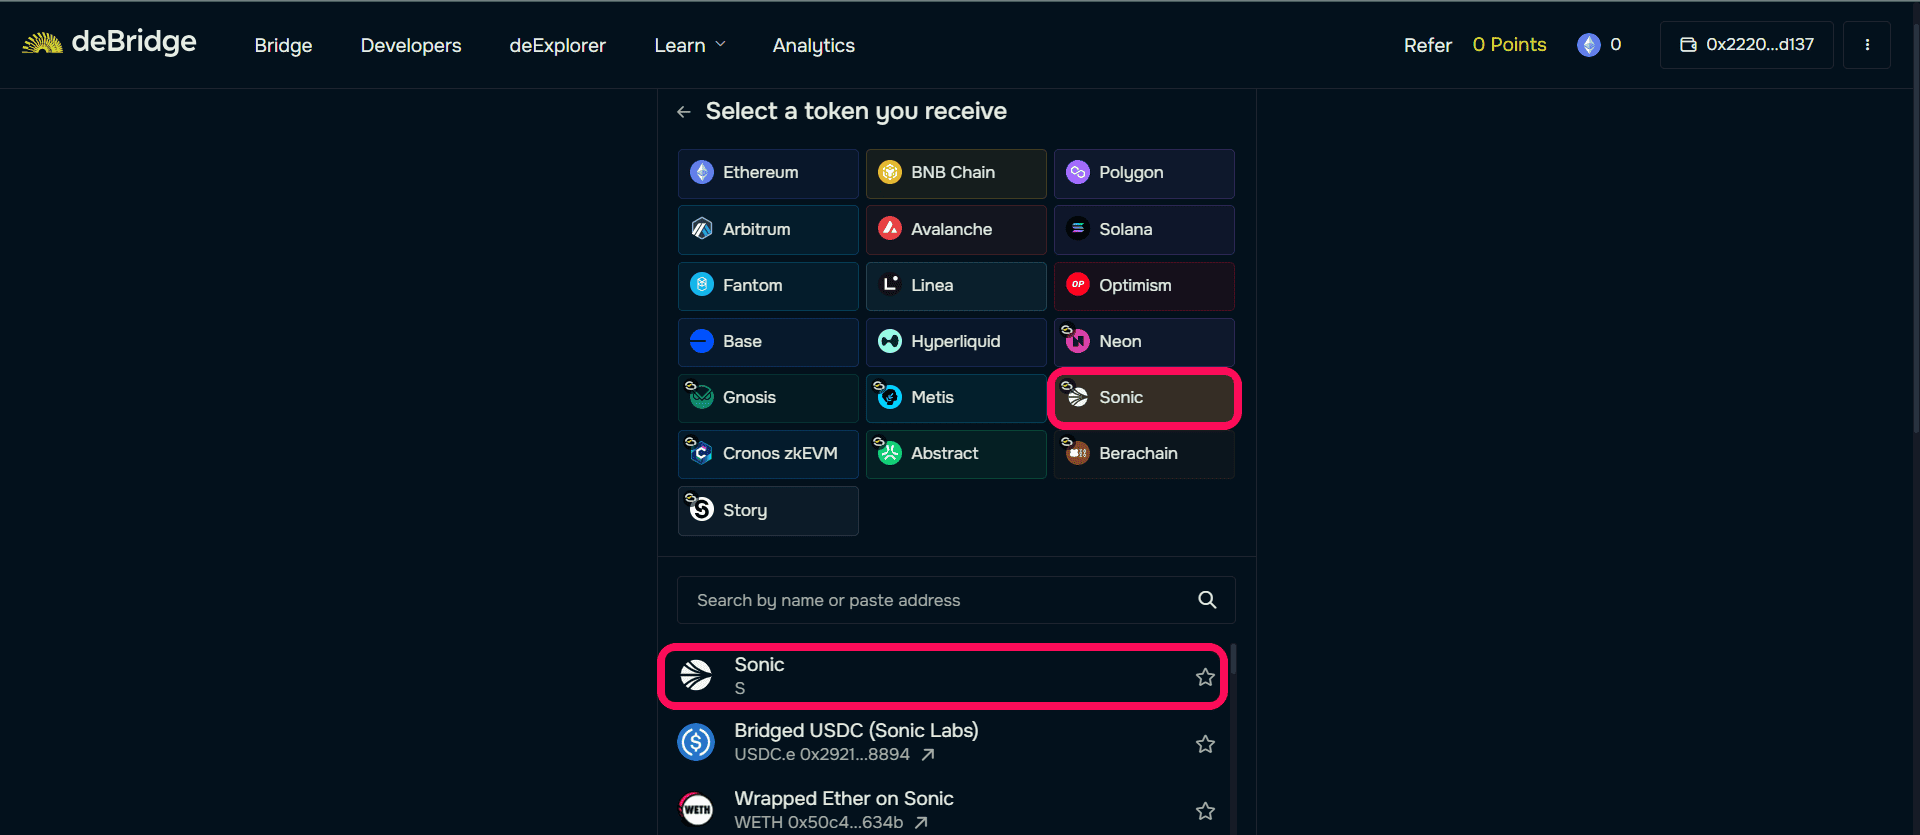
Task: Select the Fantom network
Action: click(768, 285)
